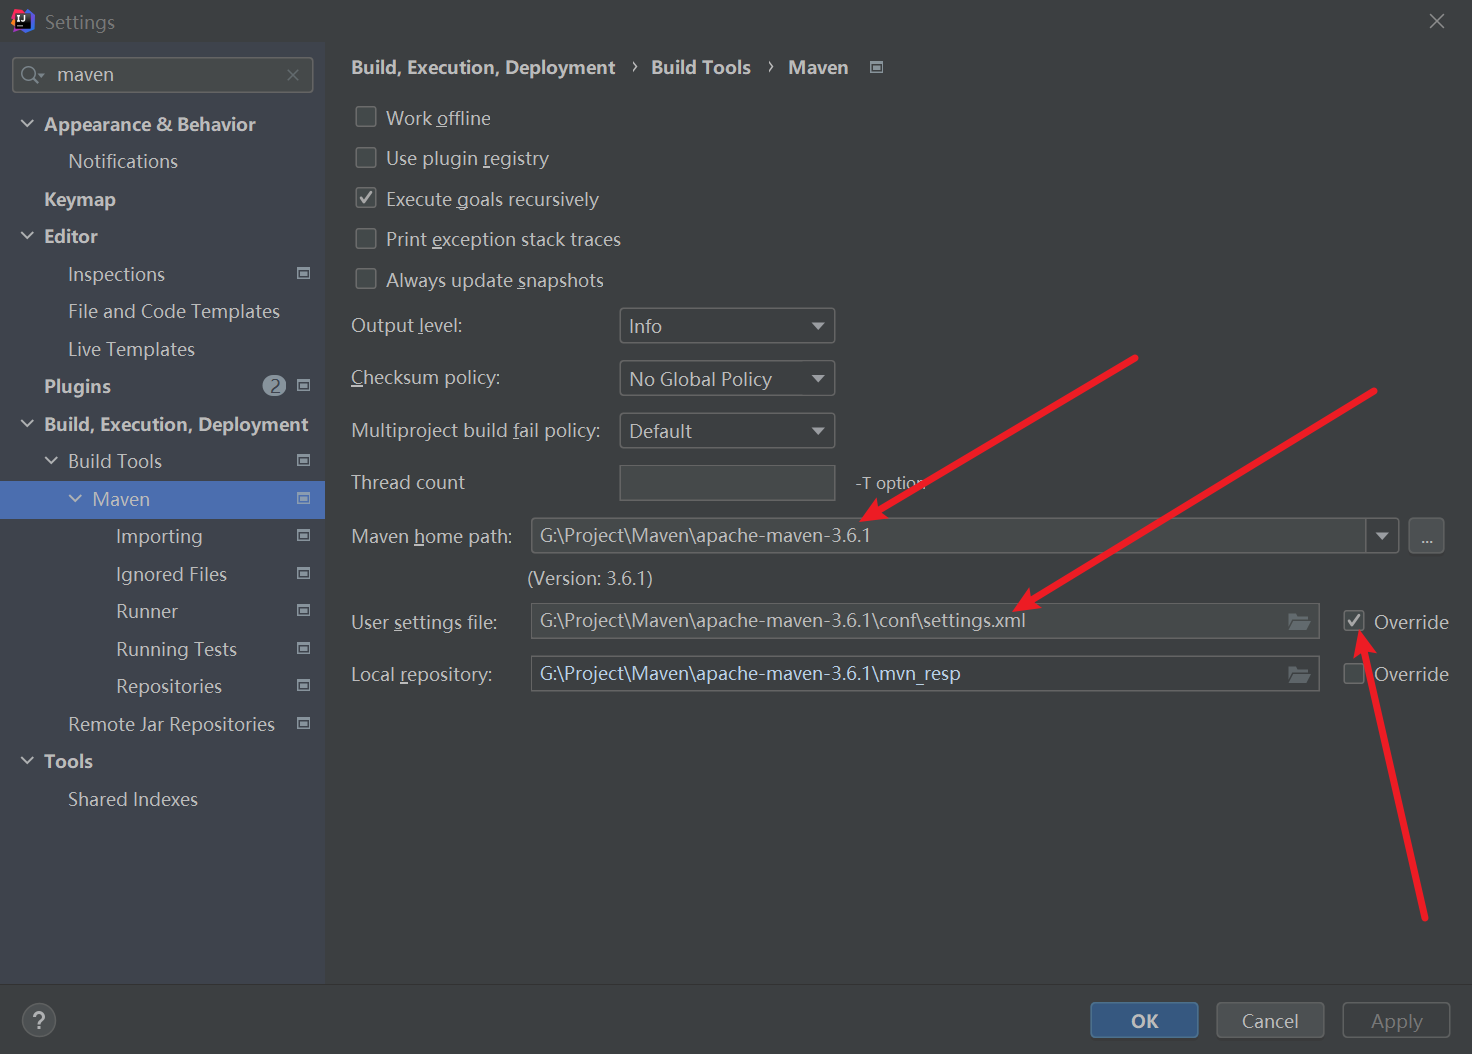Click Build, Execution, Deployment breadcrumb
This screenshot has height=1054, width=1472.
(483, 67)
